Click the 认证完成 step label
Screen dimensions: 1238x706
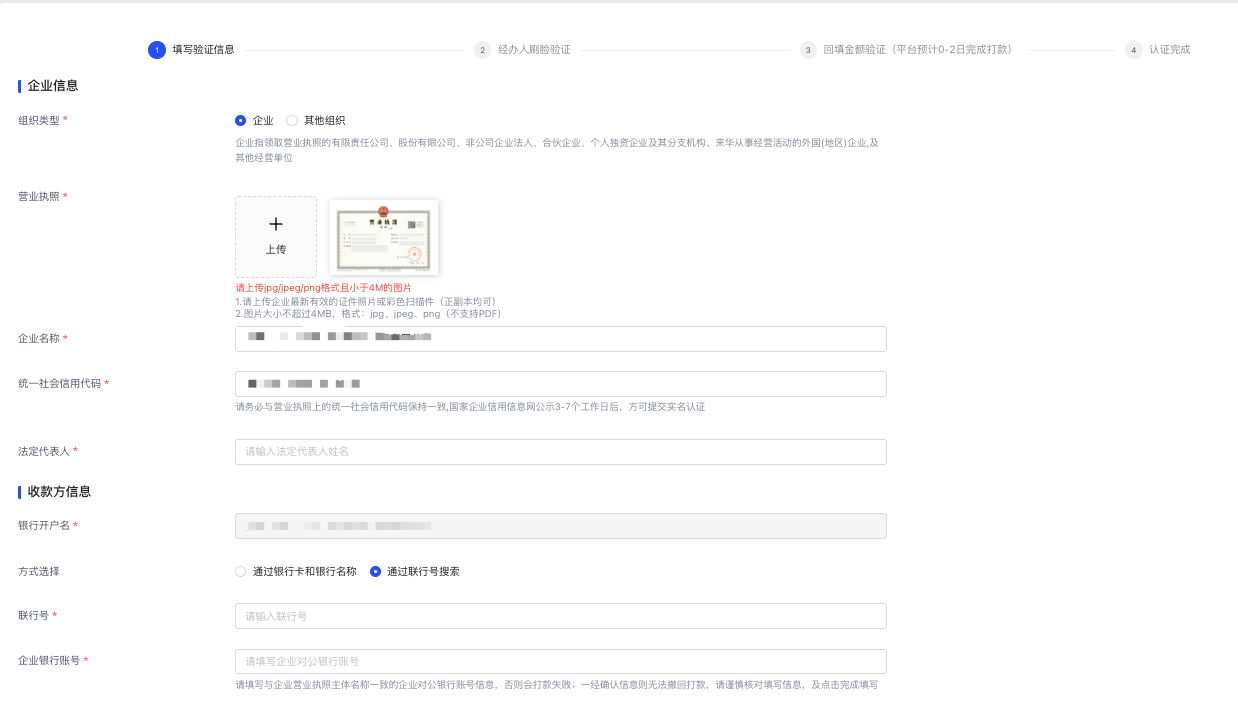click(x=1169, y=49)
